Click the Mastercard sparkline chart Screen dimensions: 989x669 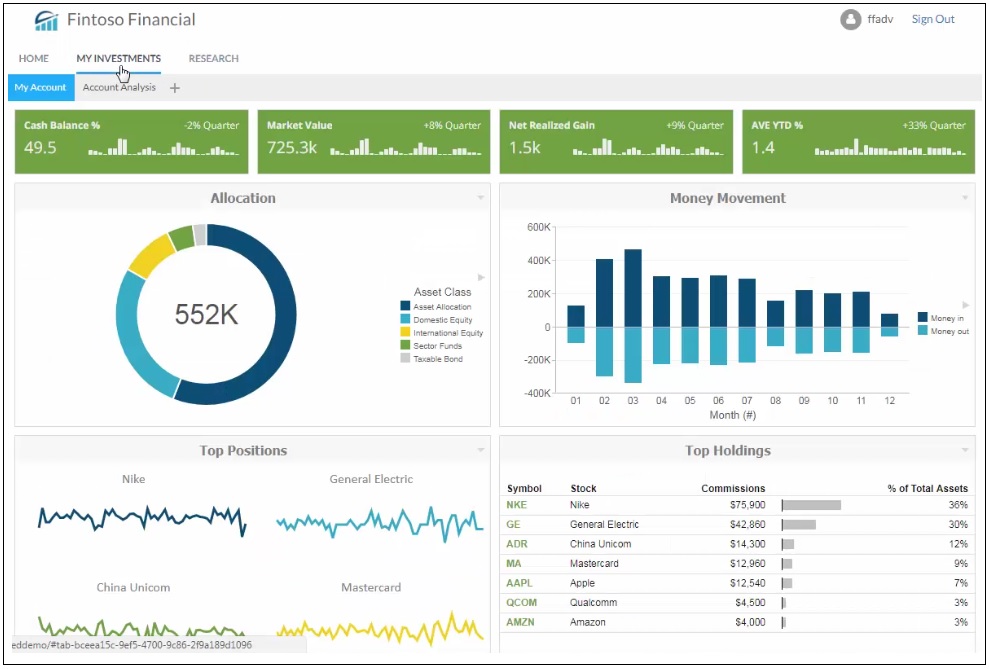tap(380, 627)
